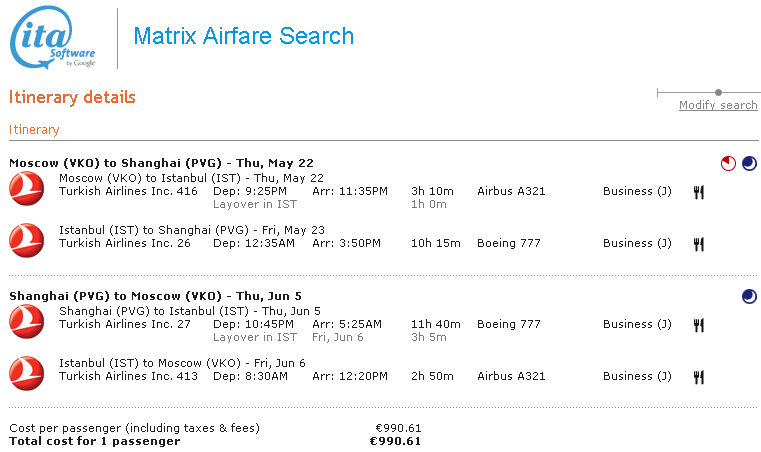Click the Itinerary details page heading
Screen dimensions: 761x452
(72, 98)
